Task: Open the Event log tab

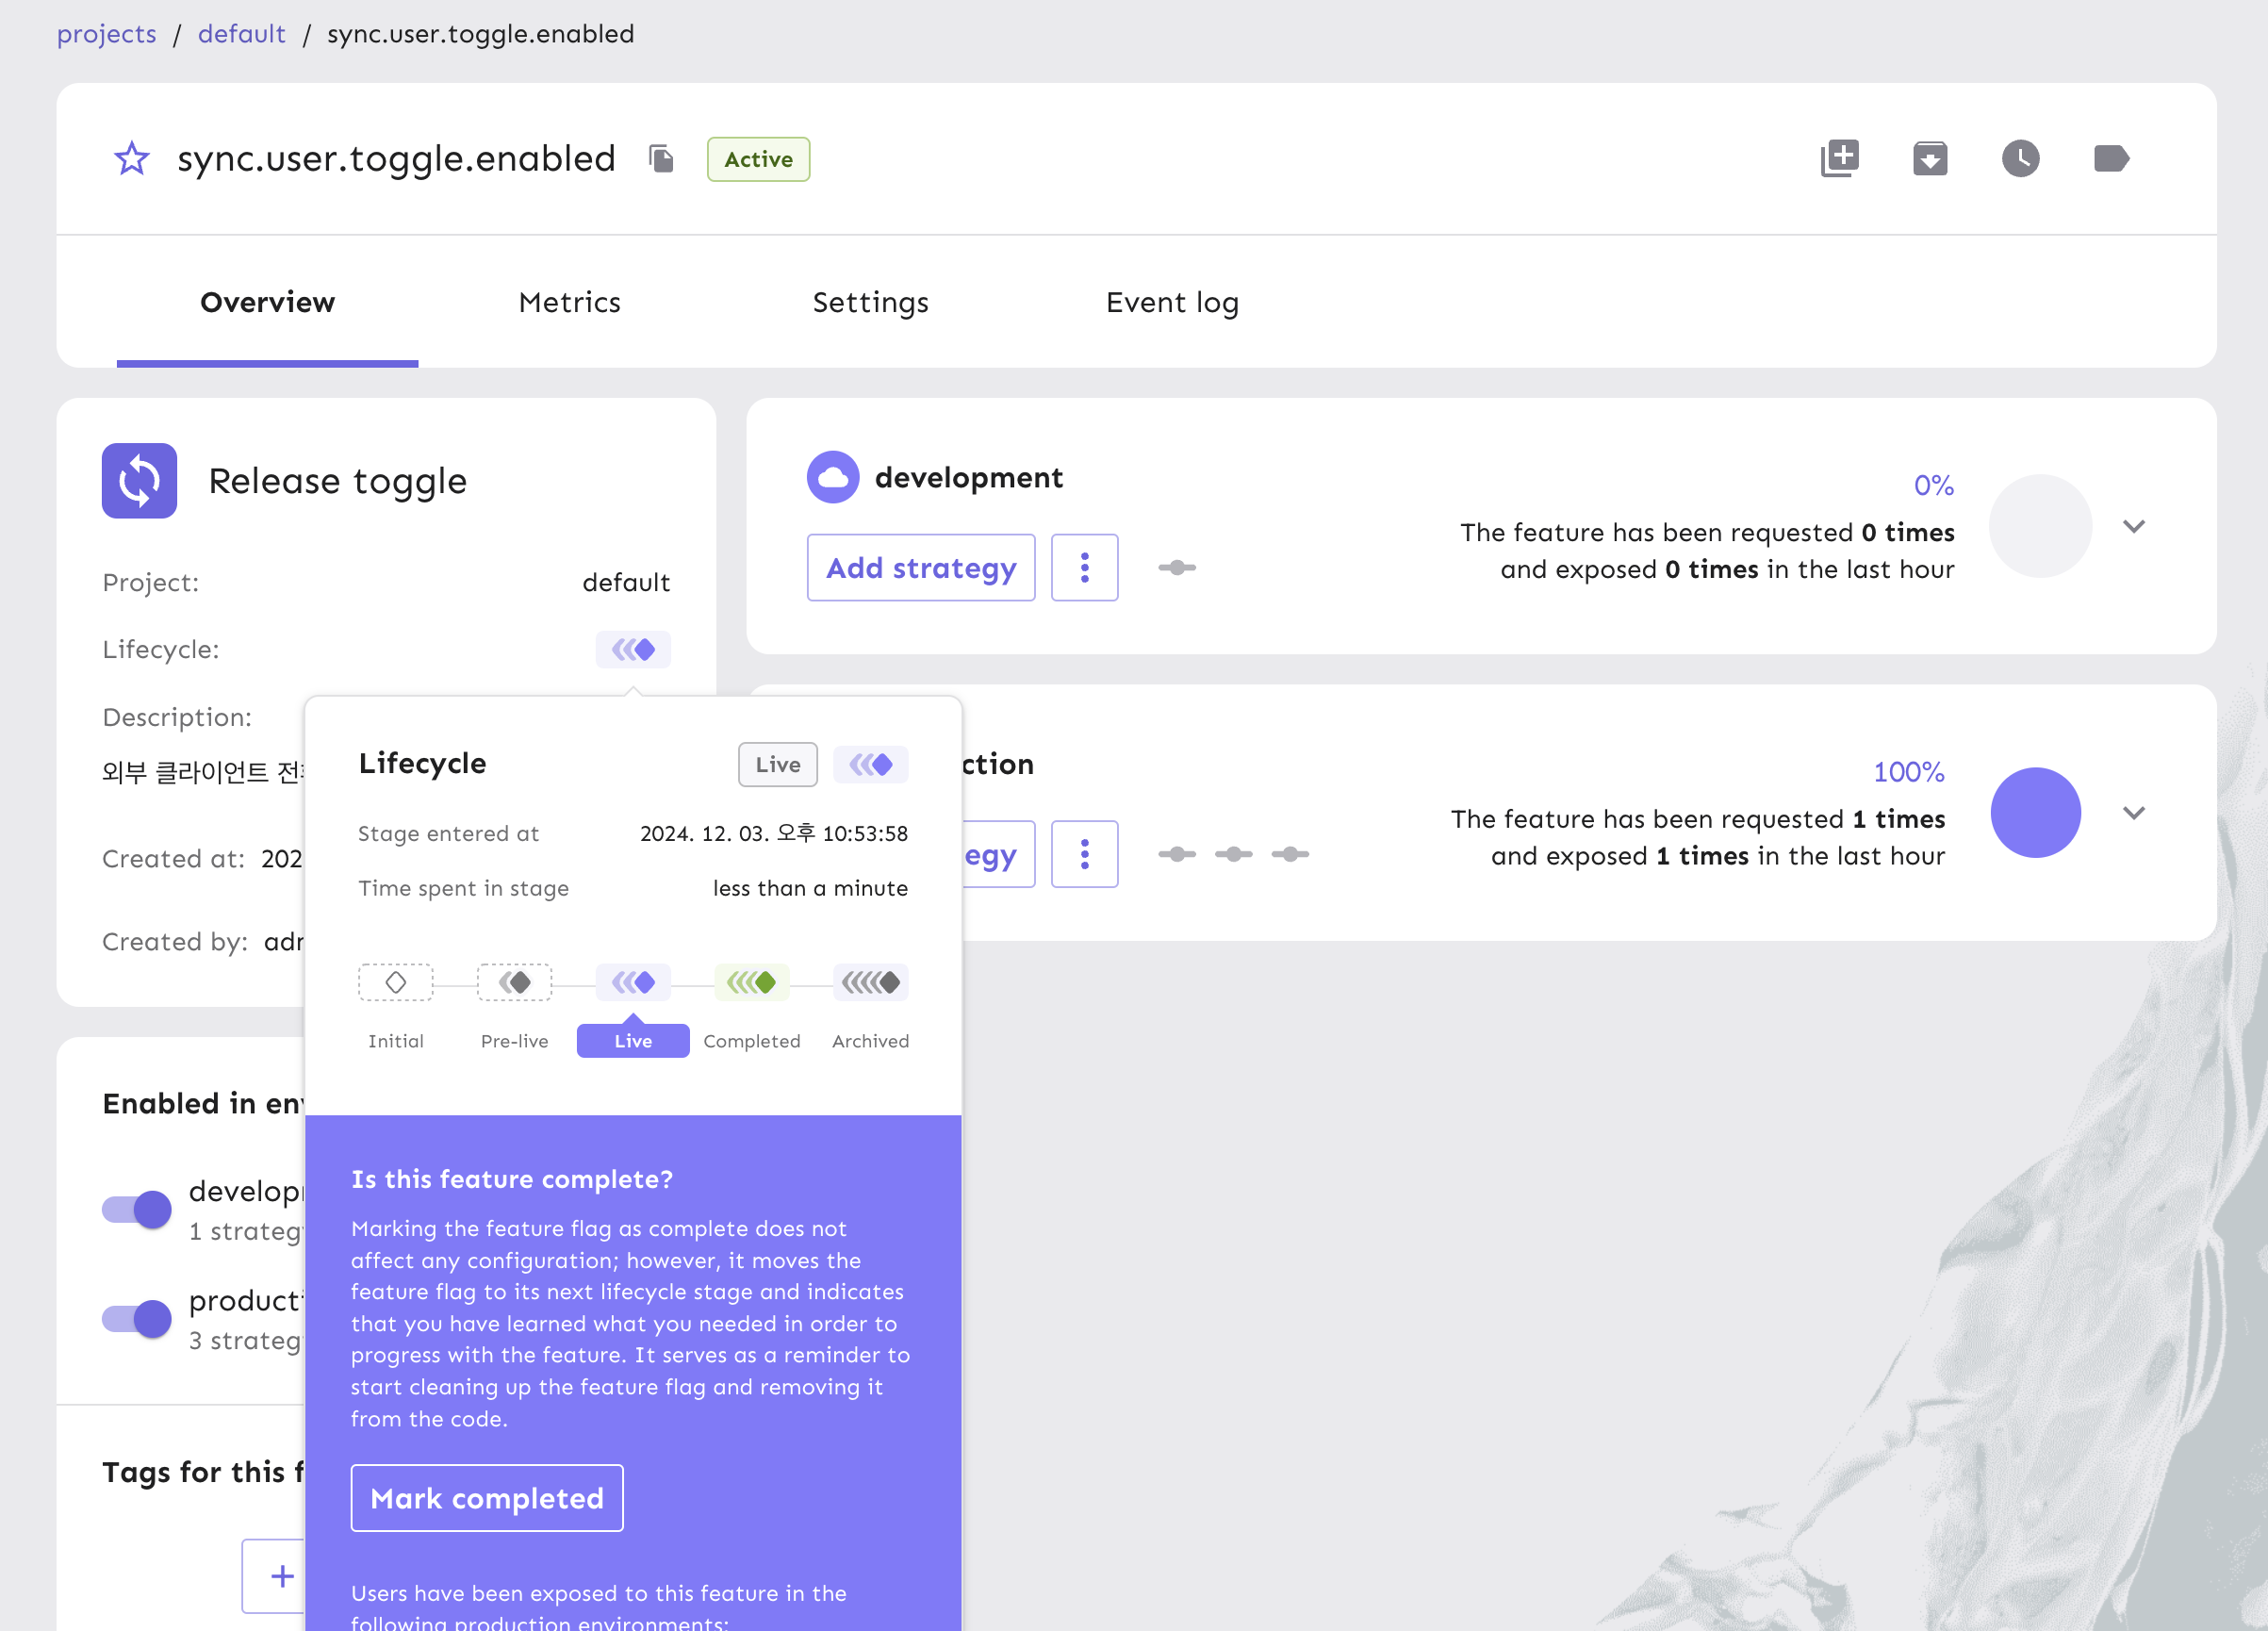Action: [x=1172, y=303]
